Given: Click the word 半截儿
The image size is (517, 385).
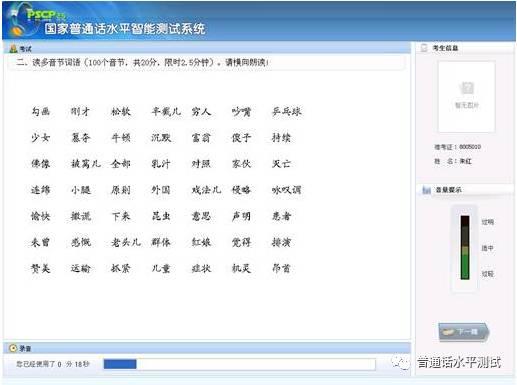Looking at the screenshot, I should (x=166, y=111).
